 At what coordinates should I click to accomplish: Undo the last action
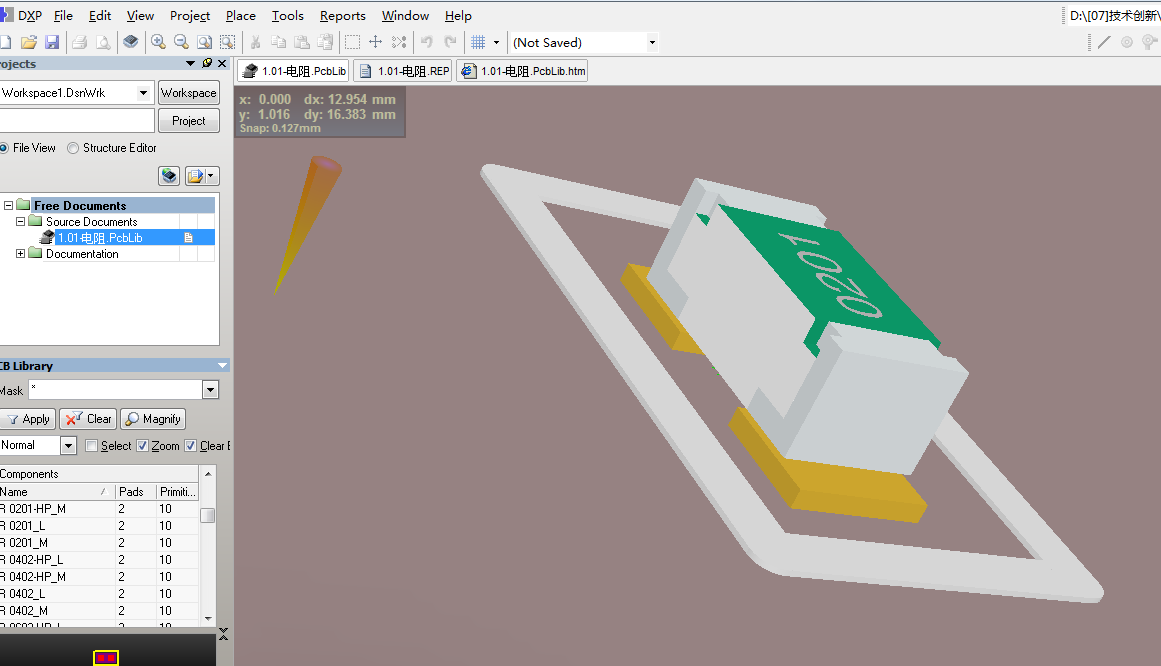(426, 42)
